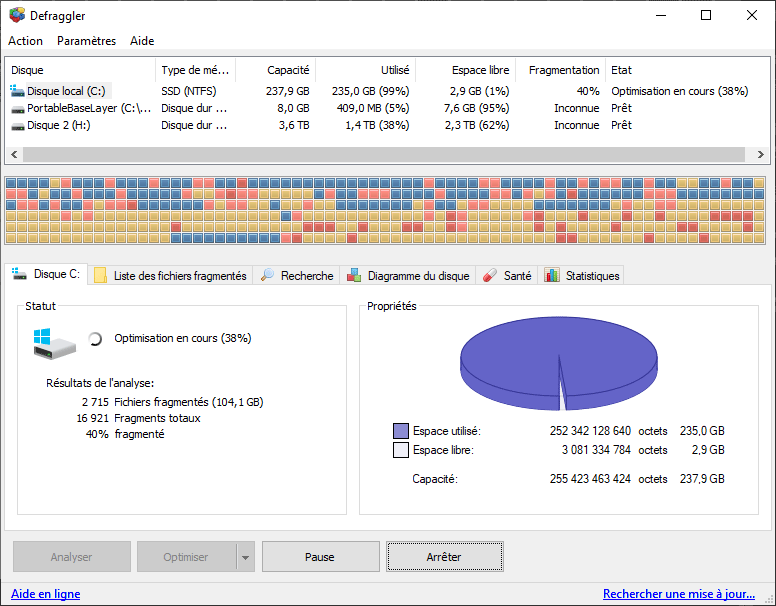This screenshot has height=606, width=776.
Task: Click the 2,9 GB (1%) free space cell
Action: pos(479,91)
